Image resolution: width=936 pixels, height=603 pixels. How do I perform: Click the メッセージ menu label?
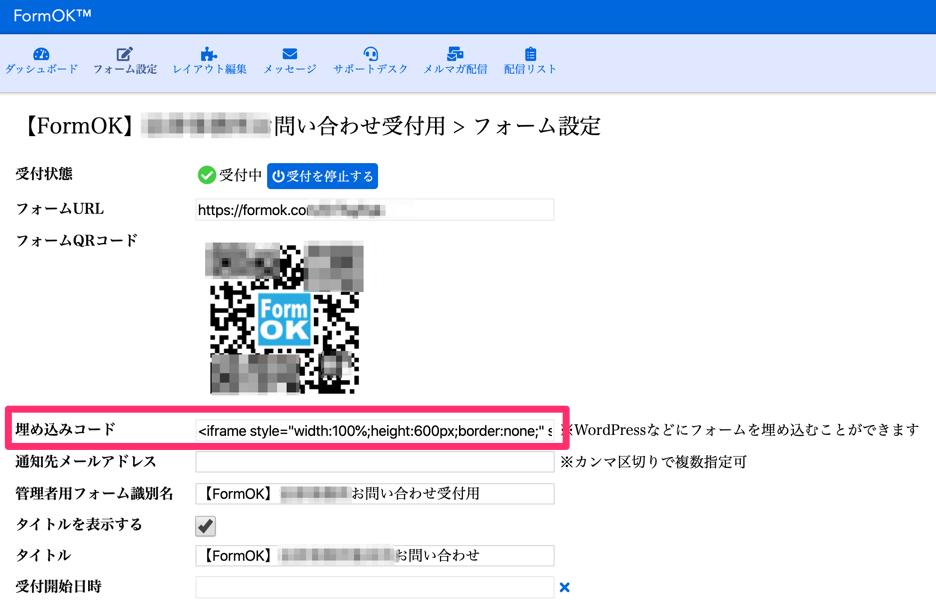290,69
